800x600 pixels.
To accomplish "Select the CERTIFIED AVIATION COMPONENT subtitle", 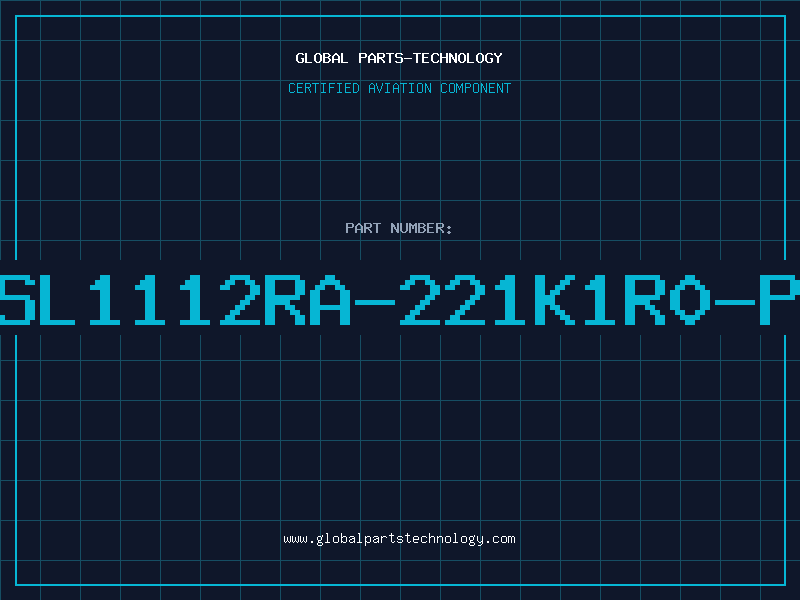I will 399,88.
